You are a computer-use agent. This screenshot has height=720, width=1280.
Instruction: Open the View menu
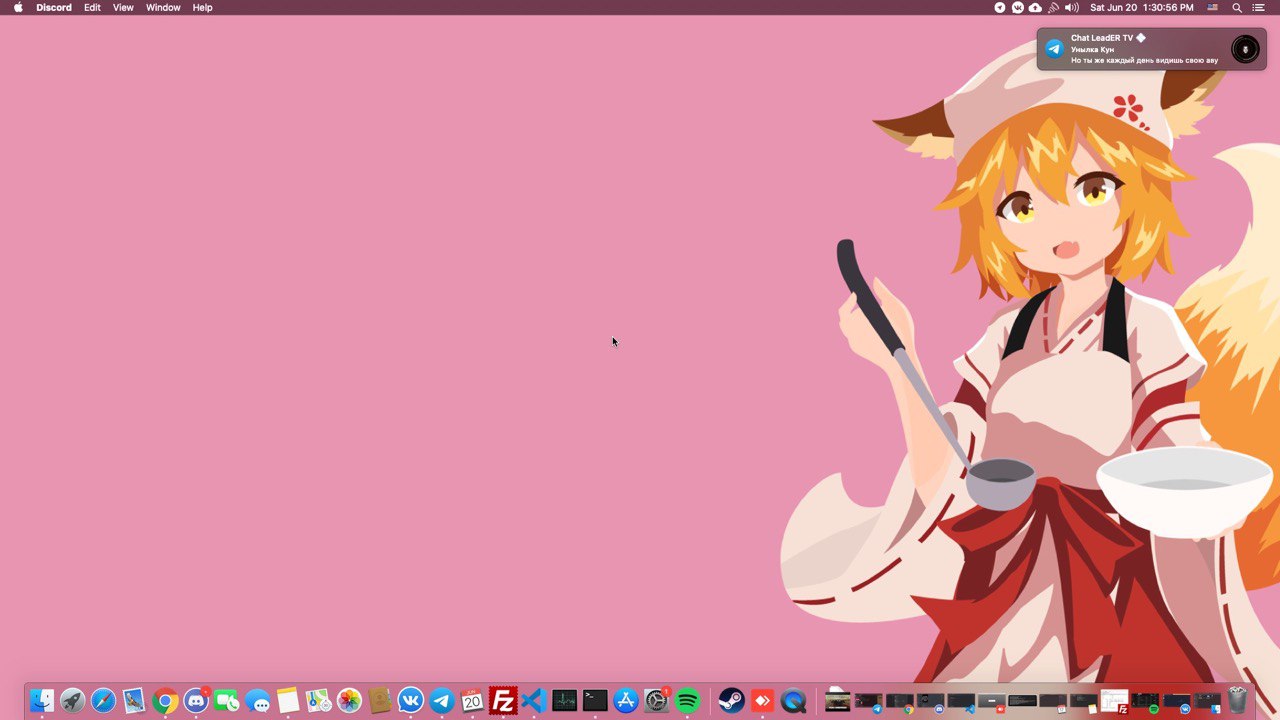123,7
